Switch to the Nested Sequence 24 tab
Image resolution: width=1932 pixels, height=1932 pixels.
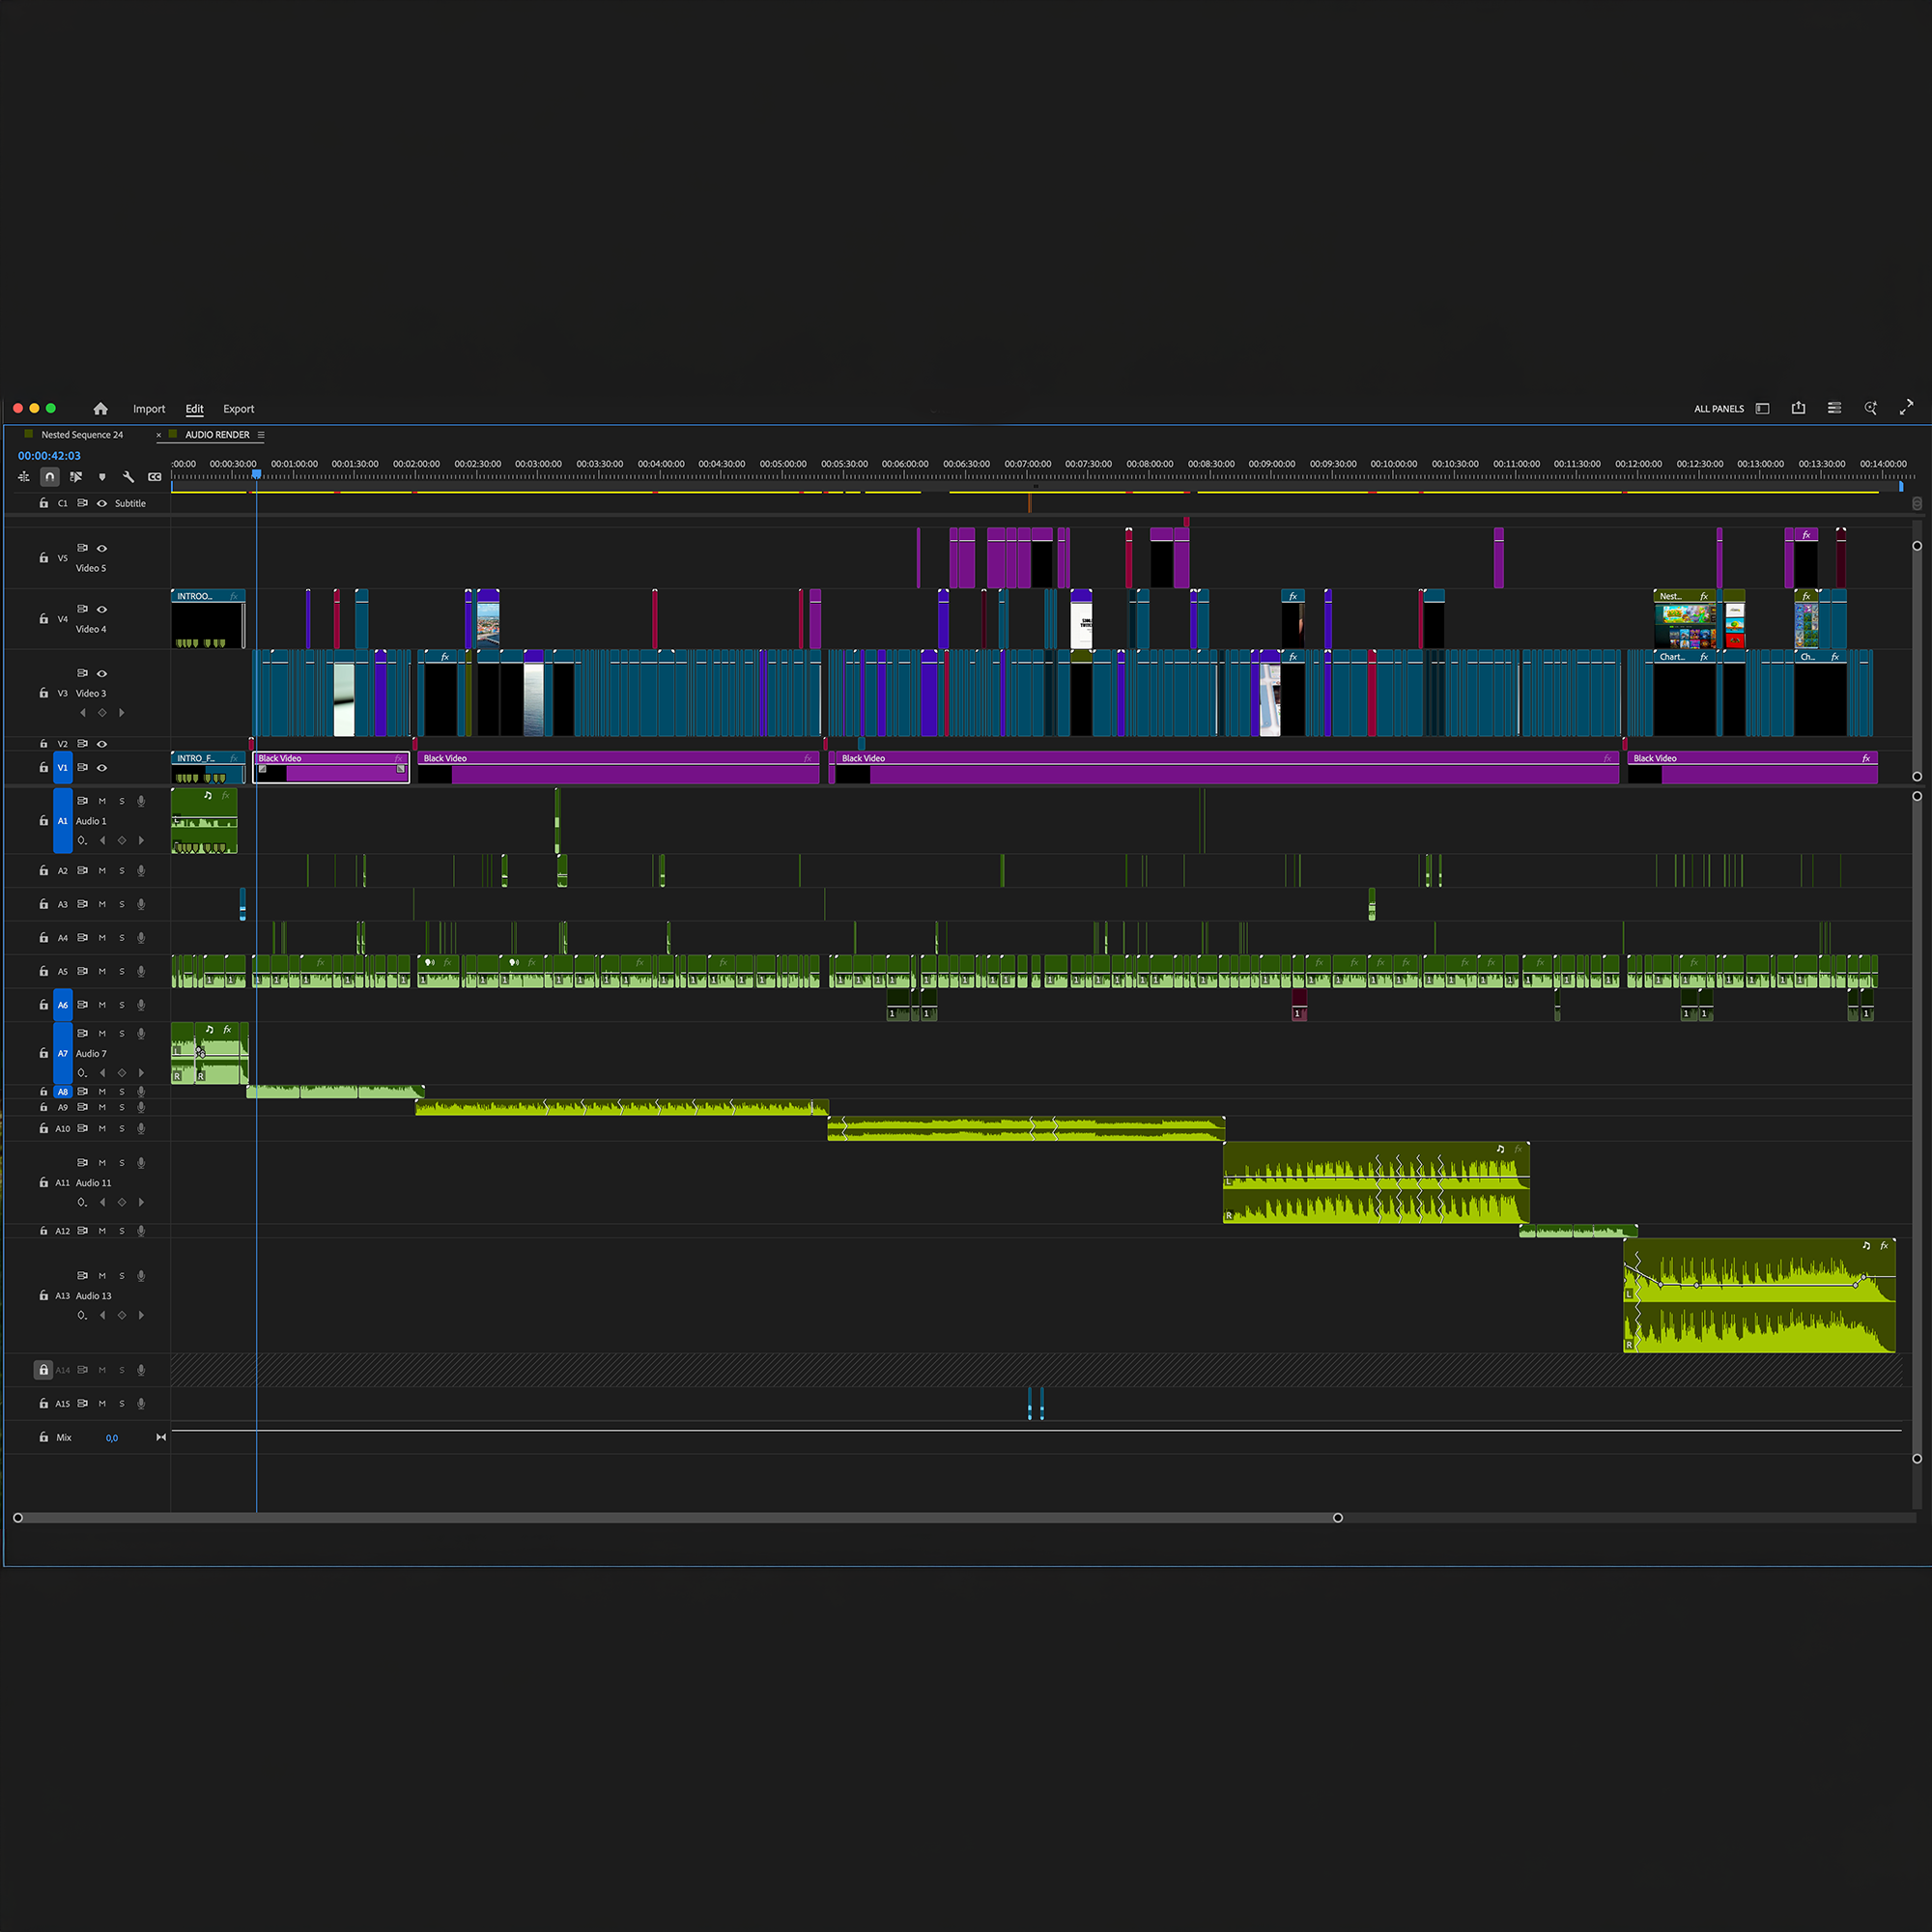pyautogui.click(x=82, y=435)
